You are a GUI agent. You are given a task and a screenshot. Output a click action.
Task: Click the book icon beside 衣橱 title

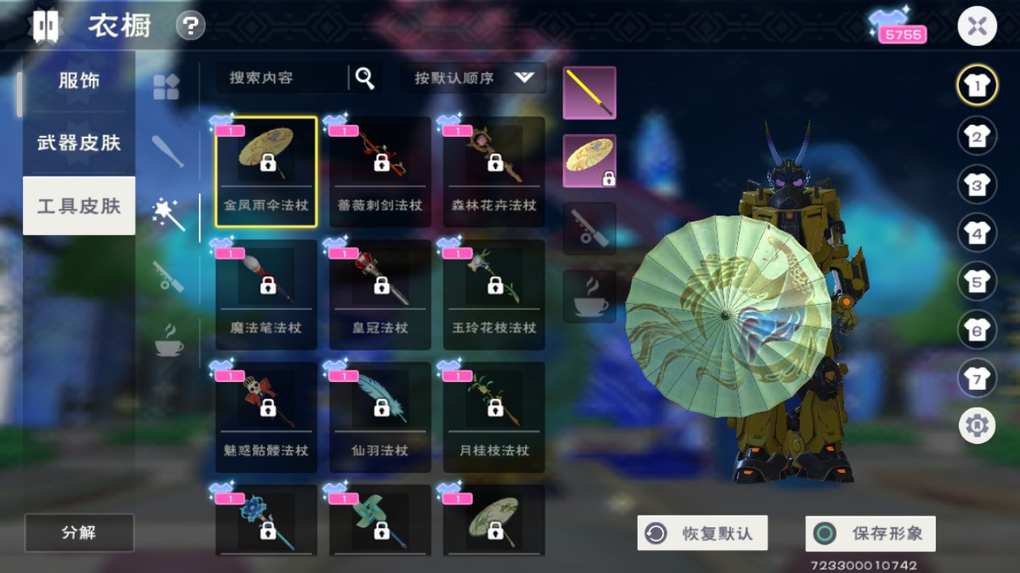point(46,26)
